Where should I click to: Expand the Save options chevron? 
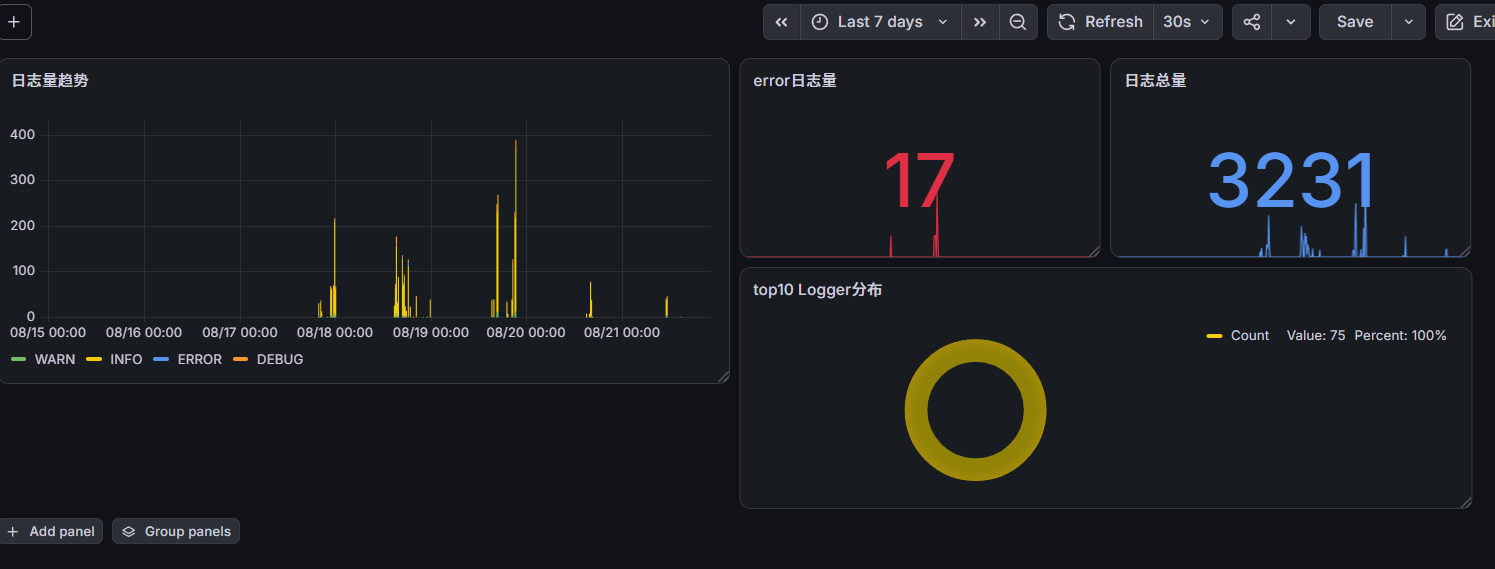coord(1409,22)
